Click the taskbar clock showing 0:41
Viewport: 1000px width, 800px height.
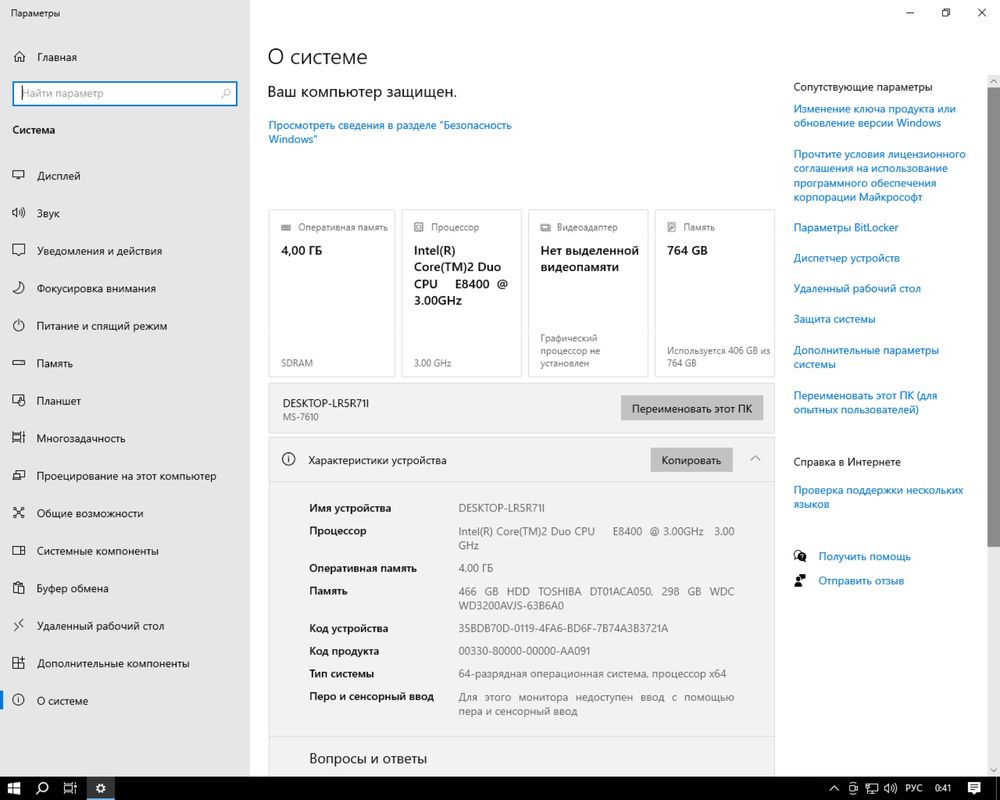pos(943,789)
